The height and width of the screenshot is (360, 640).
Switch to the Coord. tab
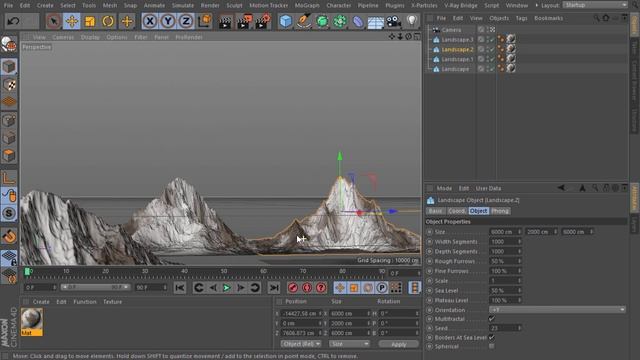pos(456,211)
